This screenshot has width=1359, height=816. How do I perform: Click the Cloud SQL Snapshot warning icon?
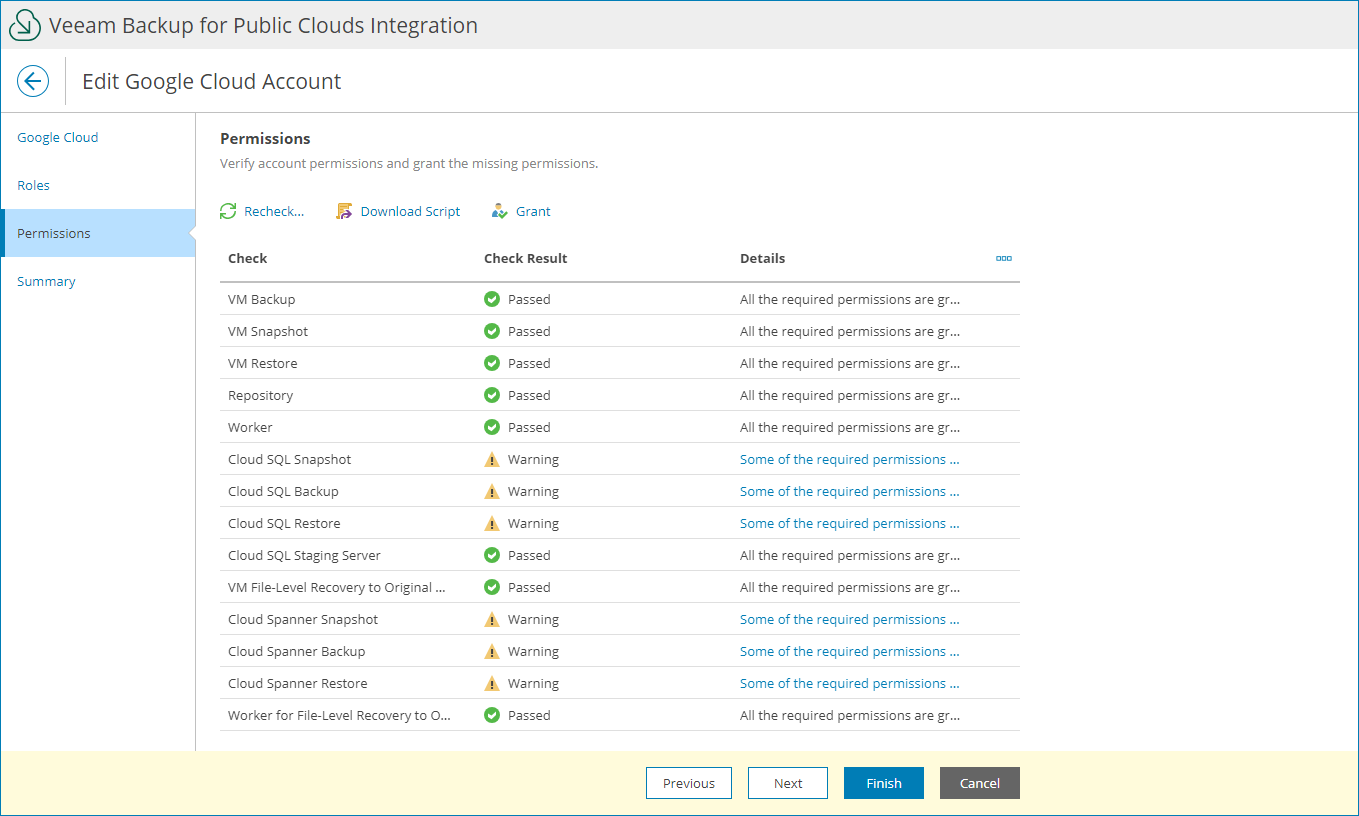click(x=492, y=460)
